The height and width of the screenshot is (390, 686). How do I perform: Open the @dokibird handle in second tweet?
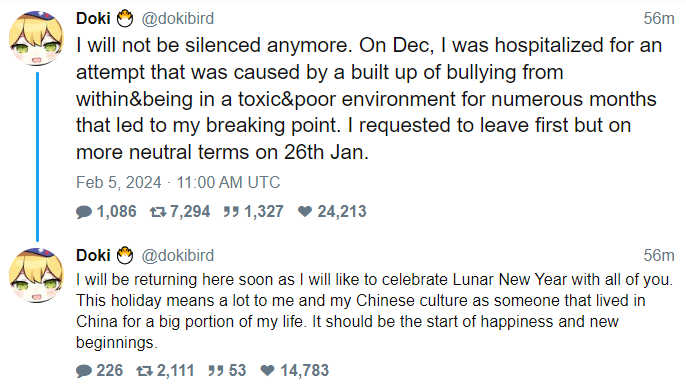(x=178, y=255)
